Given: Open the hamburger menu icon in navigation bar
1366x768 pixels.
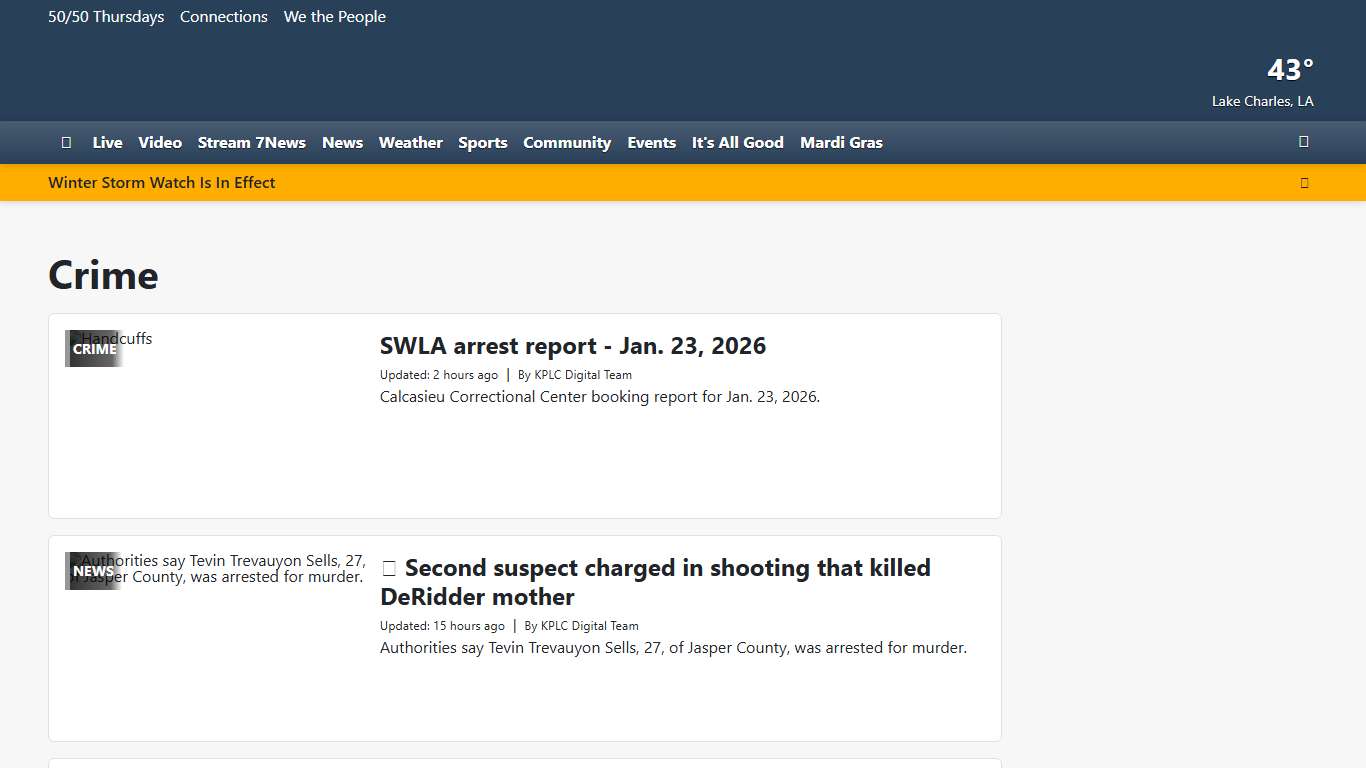Looking at the screenshot, I should point(66,143).
